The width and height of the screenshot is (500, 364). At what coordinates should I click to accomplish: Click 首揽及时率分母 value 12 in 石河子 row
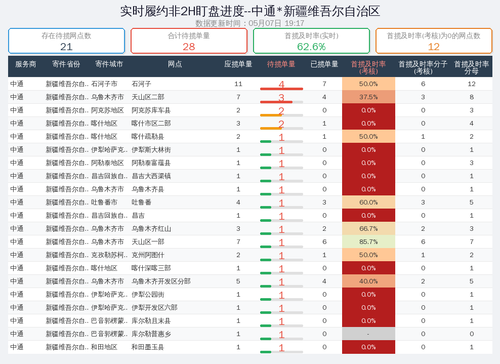click(471, 84)
